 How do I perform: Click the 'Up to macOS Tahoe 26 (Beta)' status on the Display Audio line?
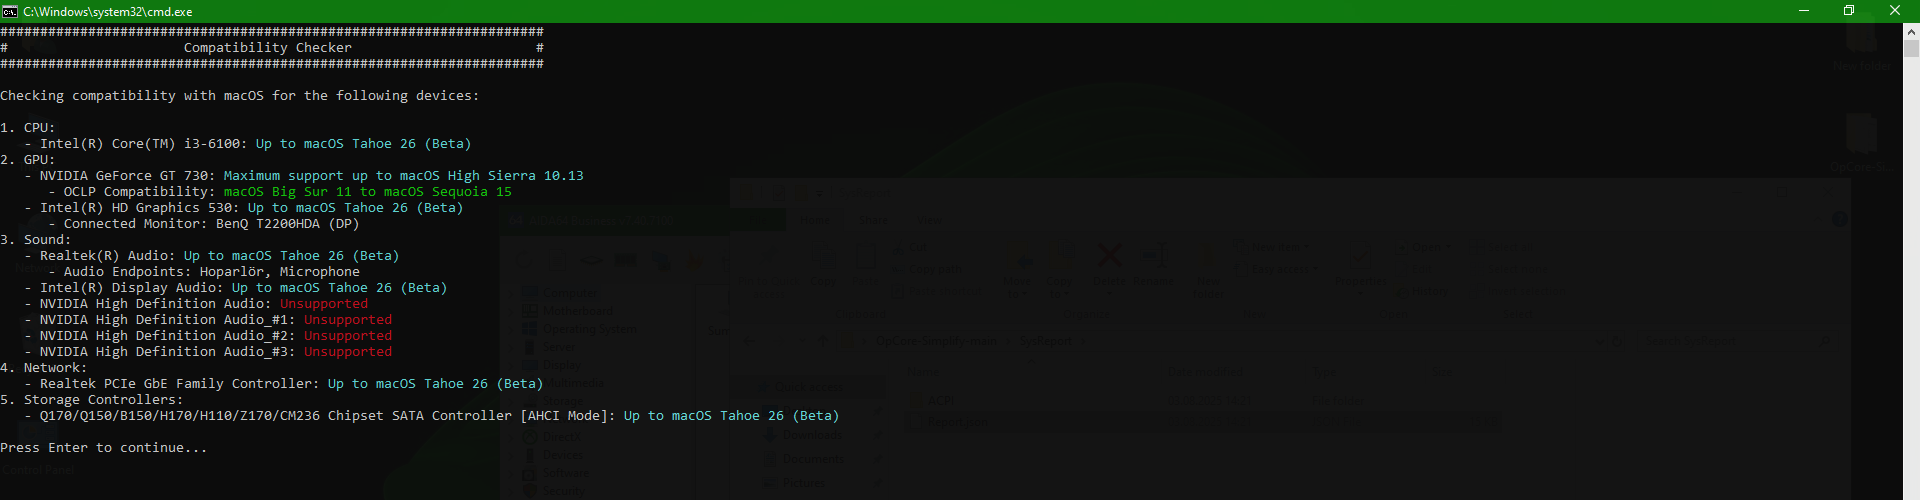coord(340,287)
